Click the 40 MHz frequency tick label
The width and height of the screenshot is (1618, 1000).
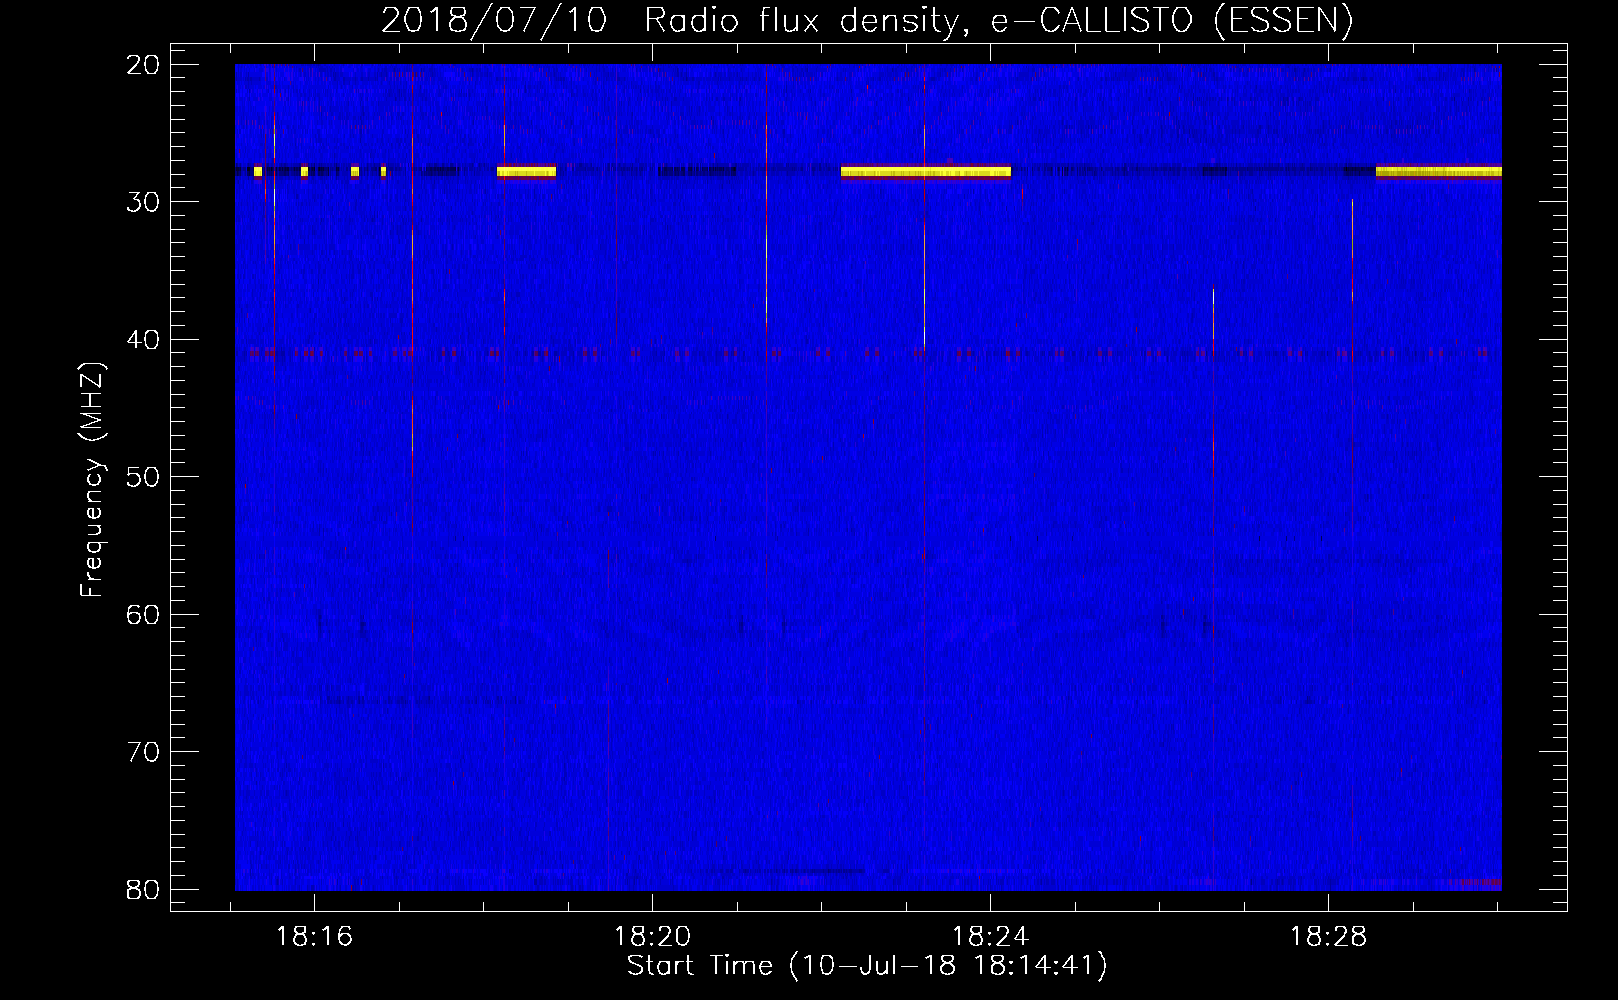point(143,340)
